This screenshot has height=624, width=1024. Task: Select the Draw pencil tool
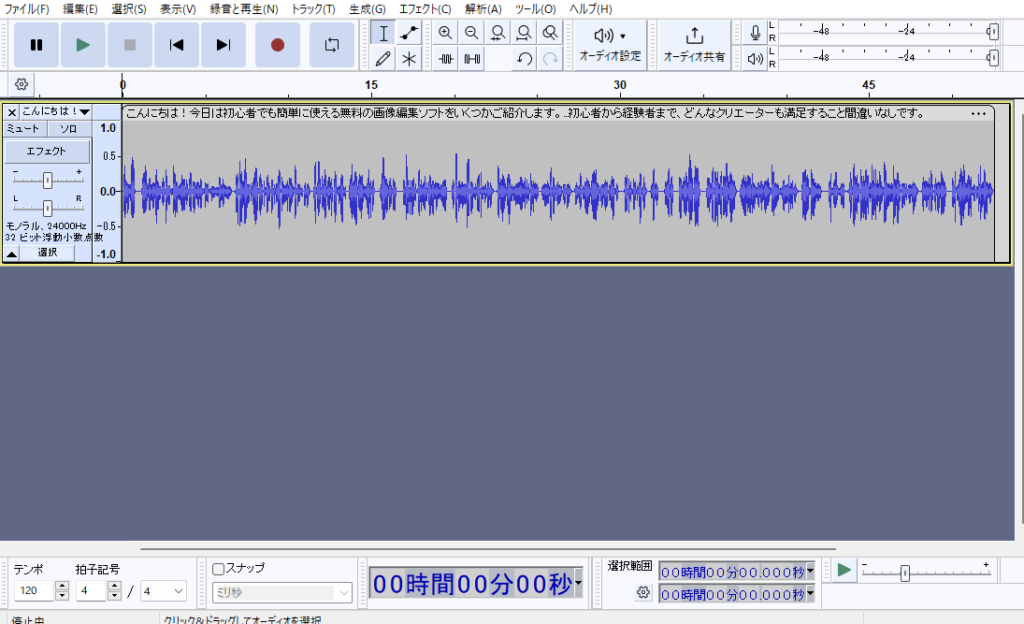382,59
